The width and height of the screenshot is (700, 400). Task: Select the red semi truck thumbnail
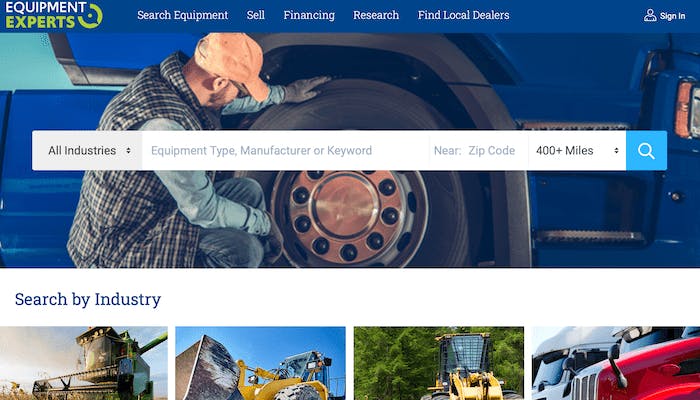point(616,363)
